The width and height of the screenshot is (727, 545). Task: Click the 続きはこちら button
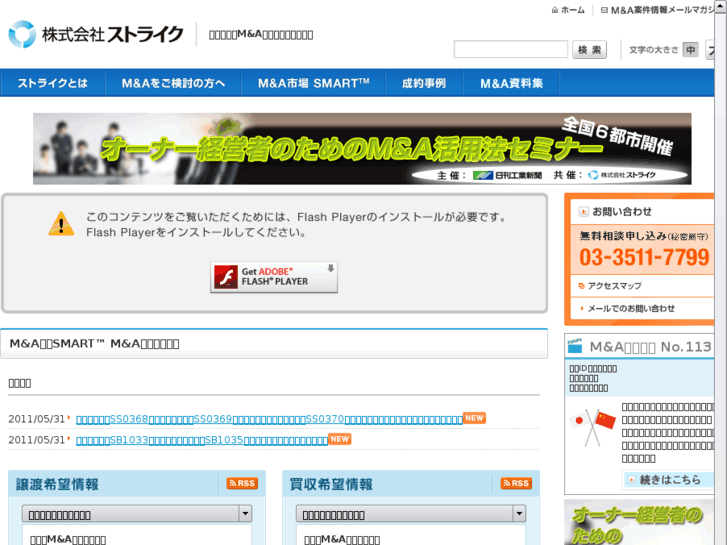coord(668,480)
